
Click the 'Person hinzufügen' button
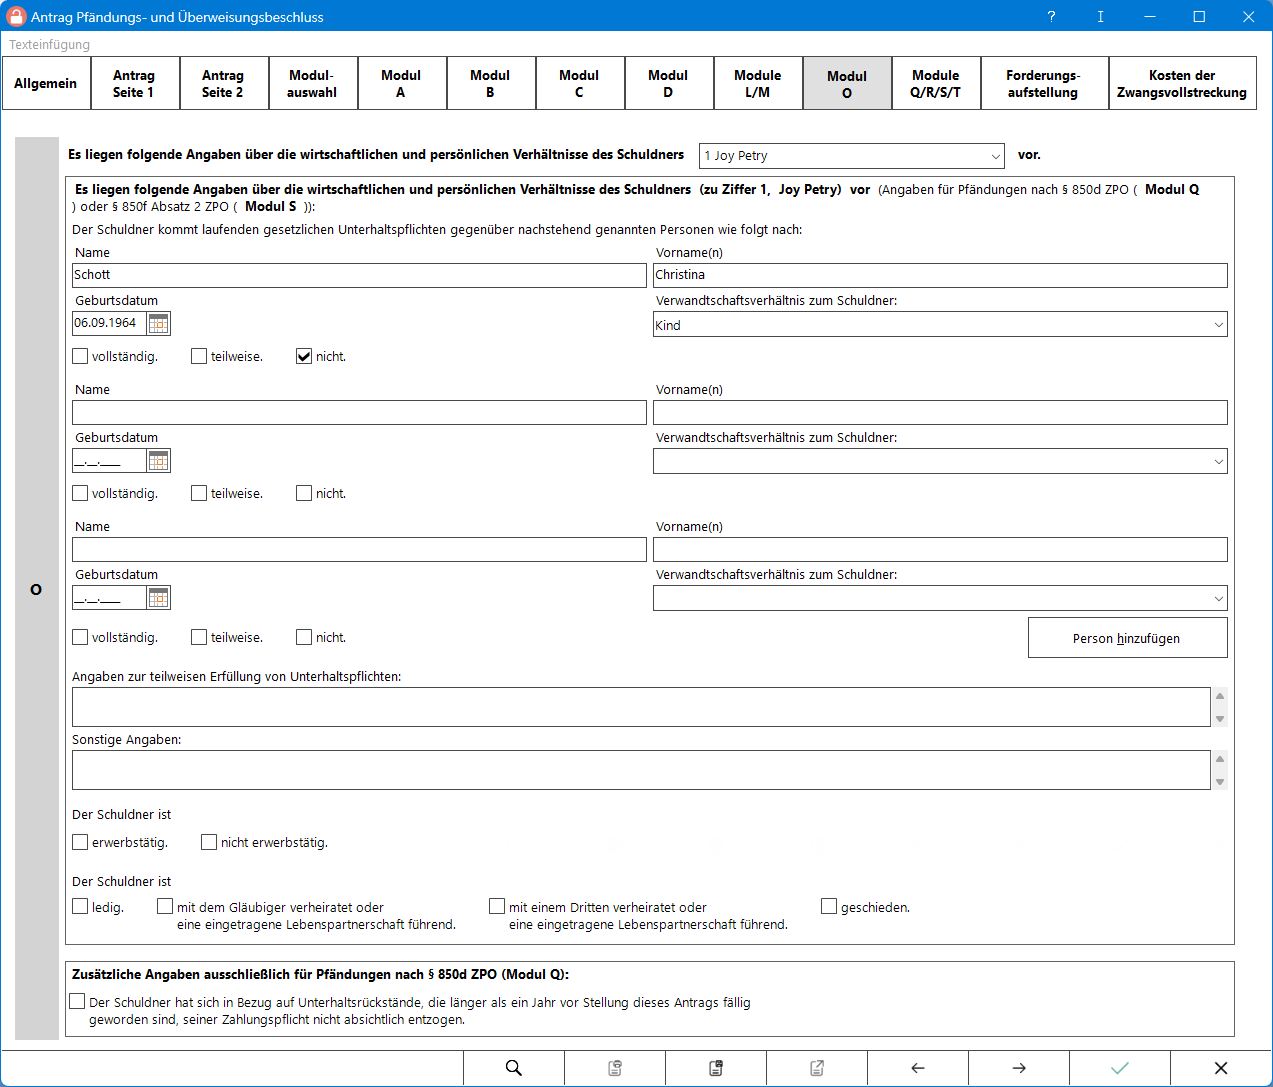point(1127,638)
